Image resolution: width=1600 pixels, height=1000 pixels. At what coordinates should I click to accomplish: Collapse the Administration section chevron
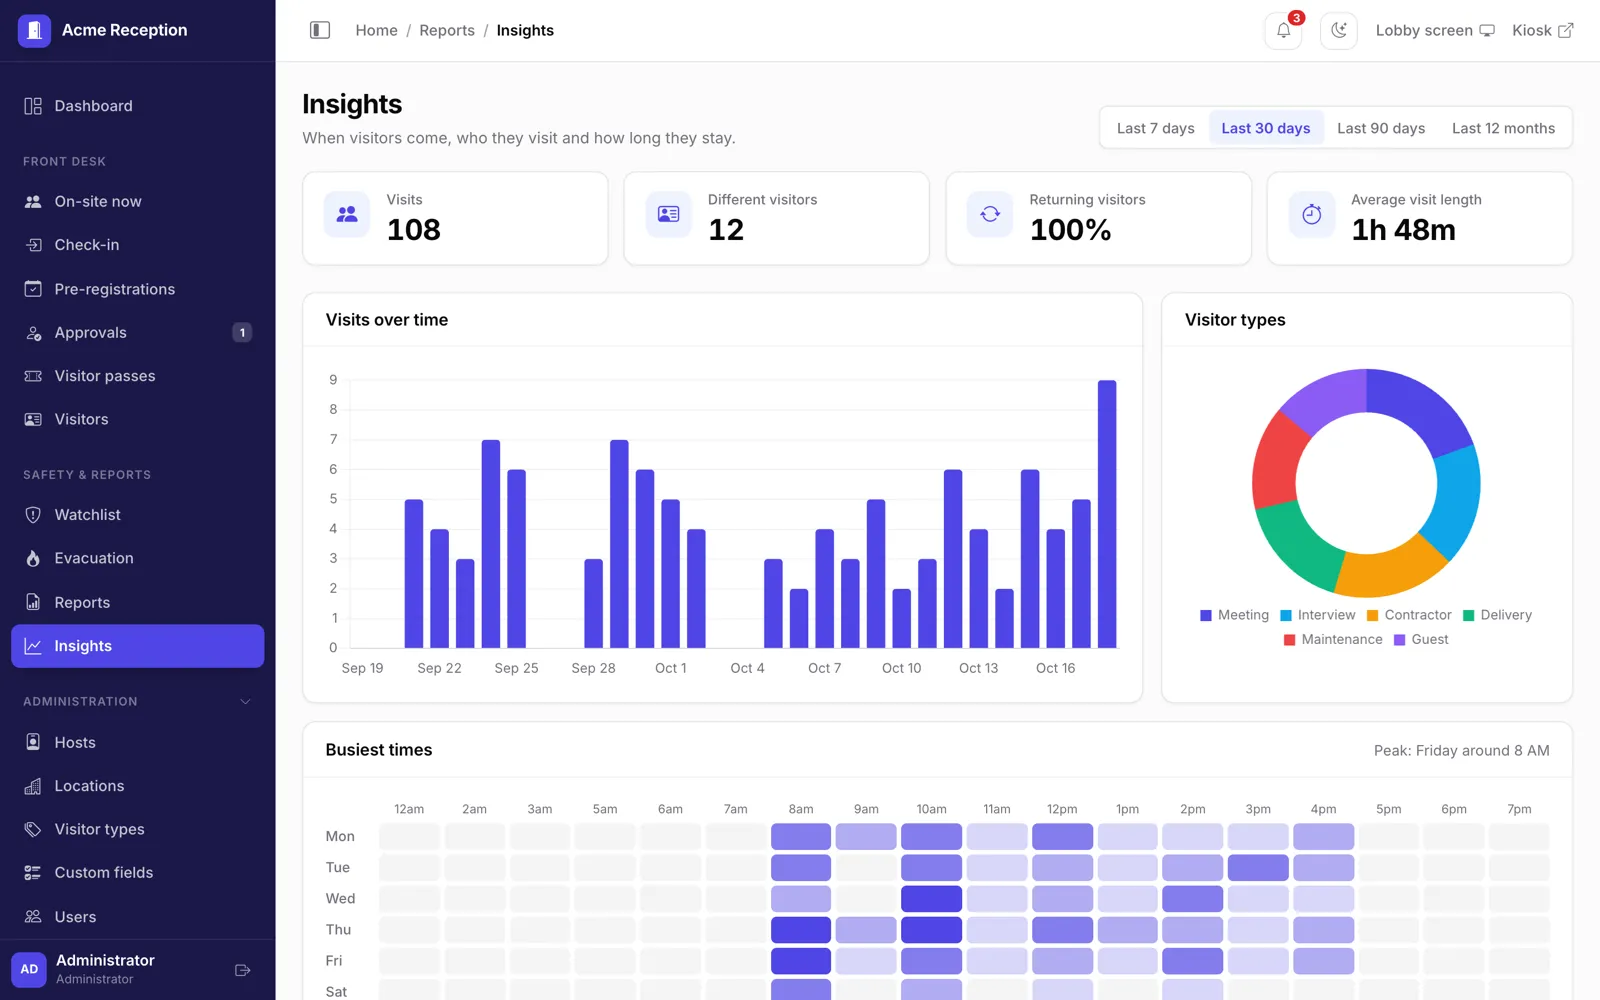(245, 702)
